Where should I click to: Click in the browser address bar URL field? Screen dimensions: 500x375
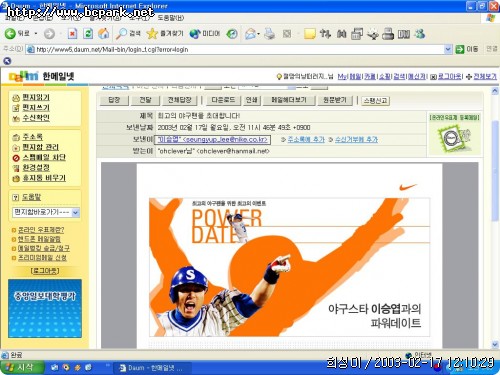pyautogui.click(x=235, y=49)
